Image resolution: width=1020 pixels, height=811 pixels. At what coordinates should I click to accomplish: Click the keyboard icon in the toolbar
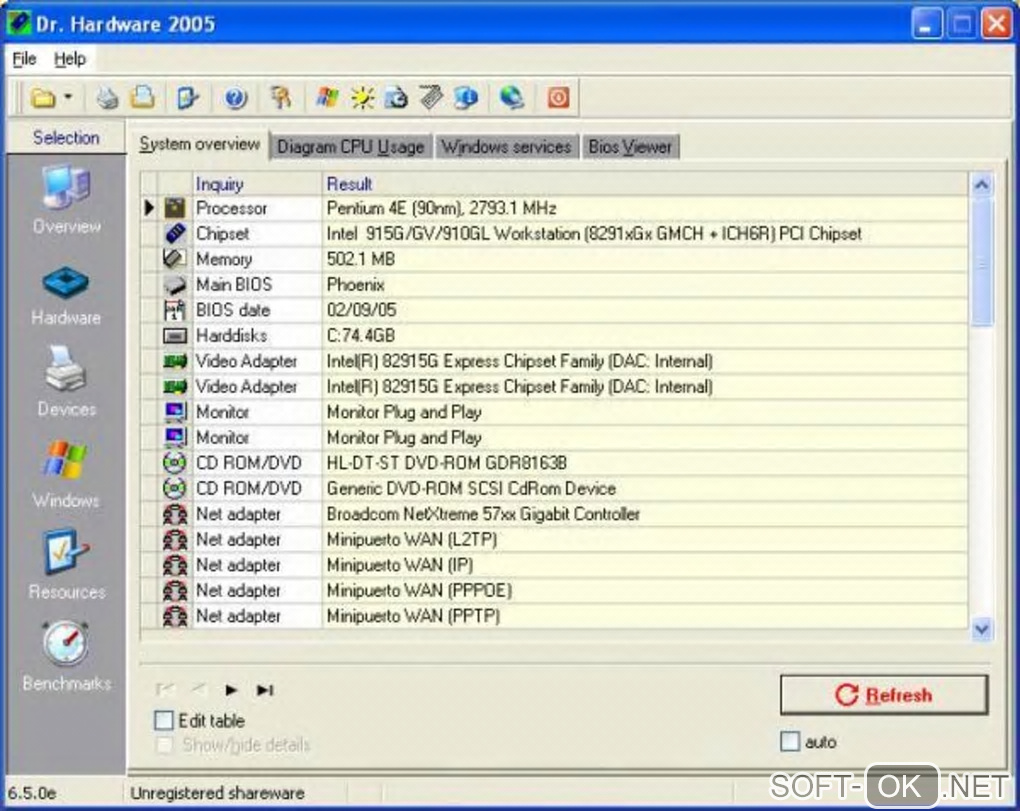click(x=431, y=98)
